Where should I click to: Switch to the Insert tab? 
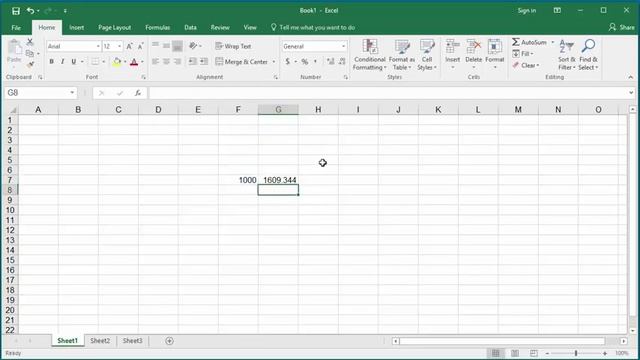pyautogui.click(x=76, y=27)
